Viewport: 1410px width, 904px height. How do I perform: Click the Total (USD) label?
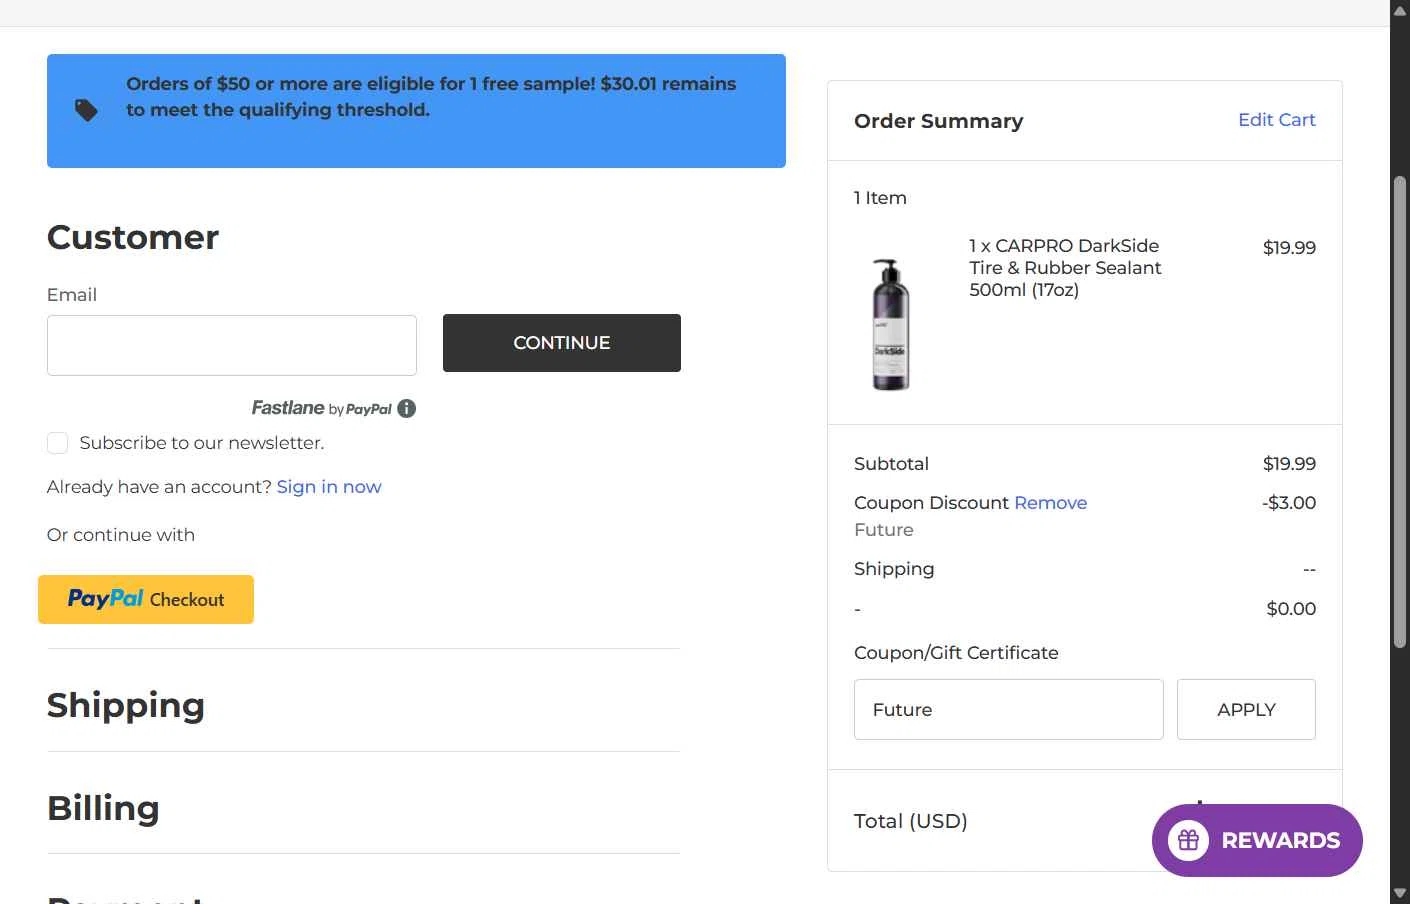[911, 821]
